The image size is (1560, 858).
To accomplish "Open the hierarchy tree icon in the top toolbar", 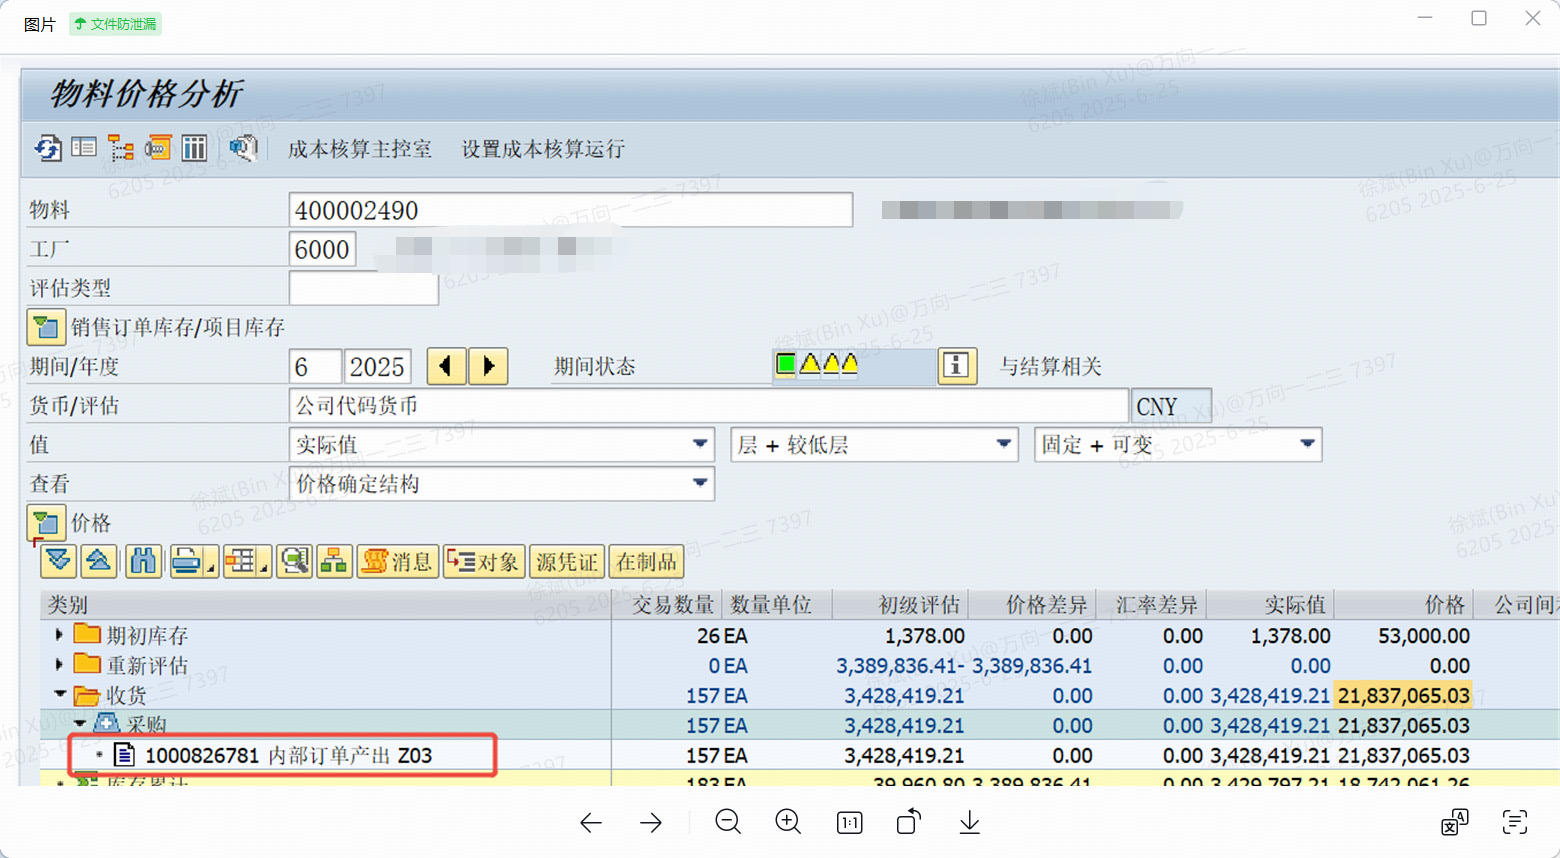I will click(x=121, y=149).
